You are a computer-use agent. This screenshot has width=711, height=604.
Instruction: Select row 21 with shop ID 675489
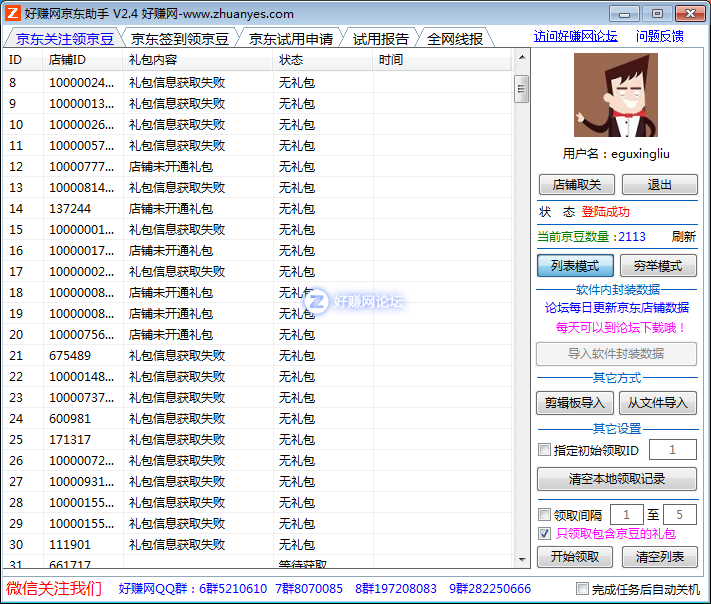tap(258, 356)
